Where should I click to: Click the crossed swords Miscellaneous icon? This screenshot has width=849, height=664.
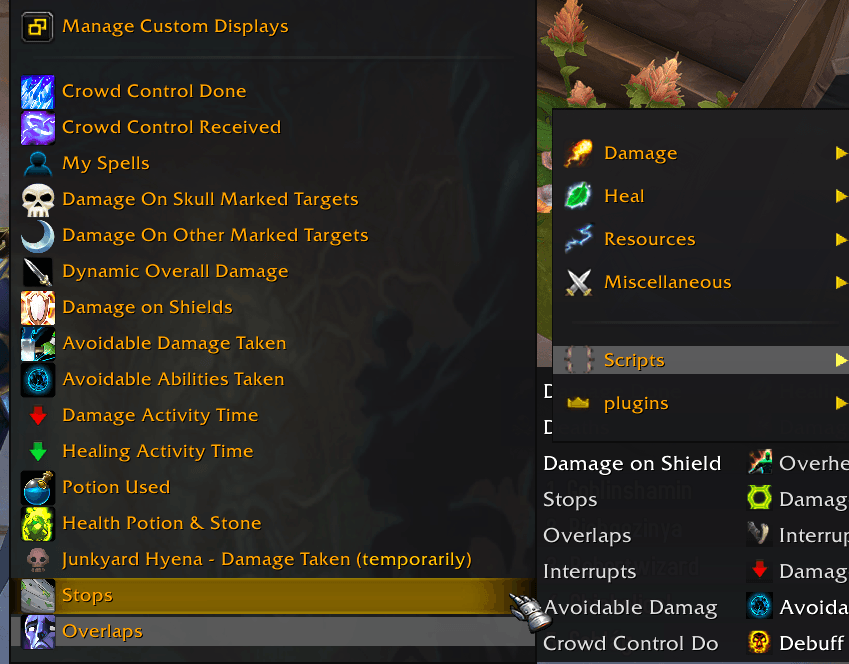pos(578,282)
